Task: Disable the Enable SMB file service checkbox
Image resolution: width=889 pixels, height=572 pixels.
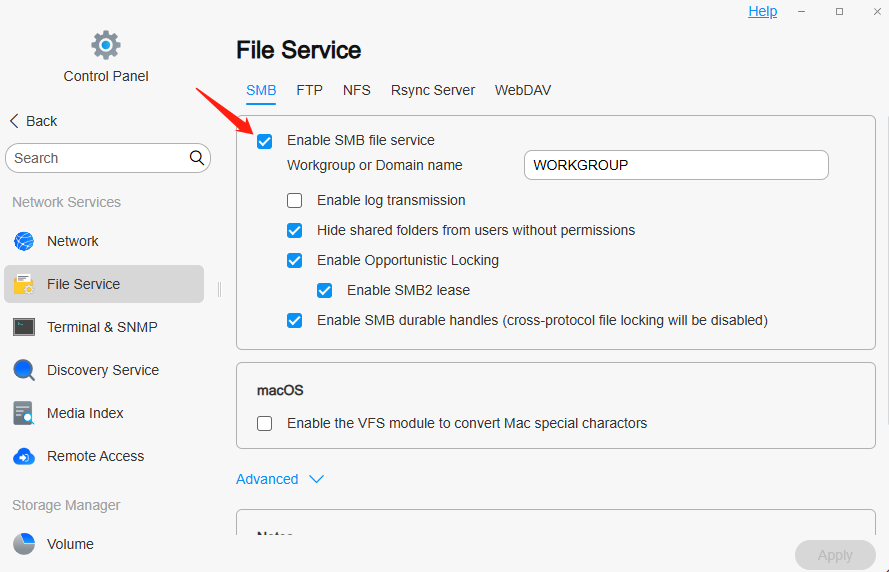Action: pos(264,141)
